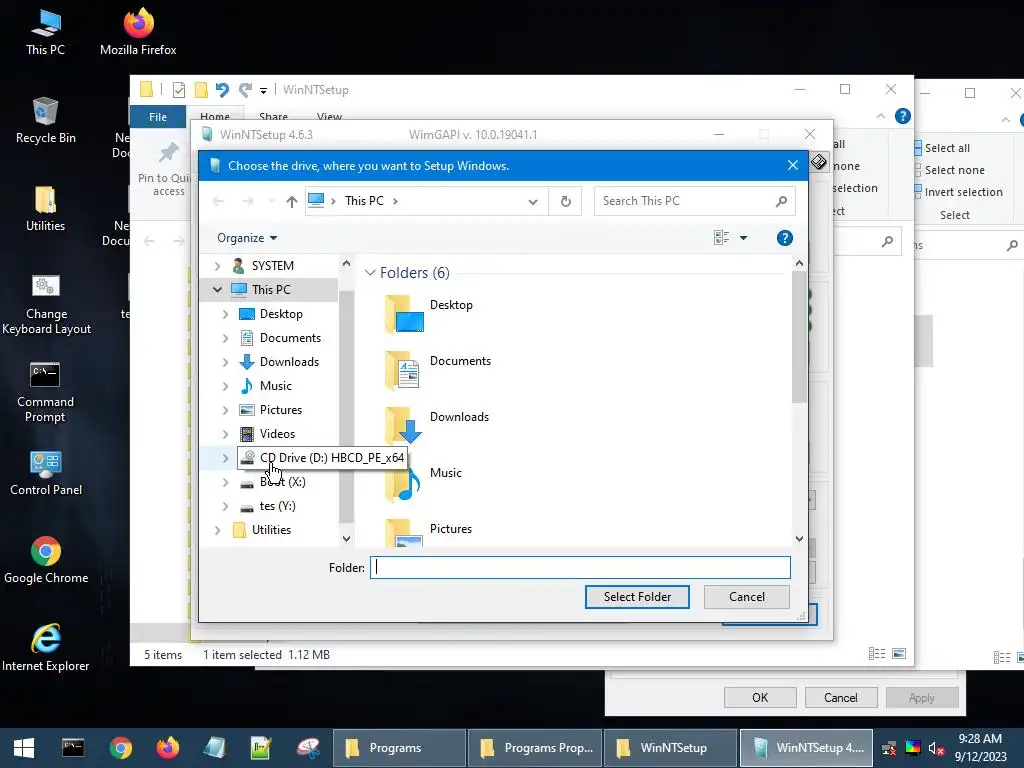Click the Folder name input field

point(580,568)
